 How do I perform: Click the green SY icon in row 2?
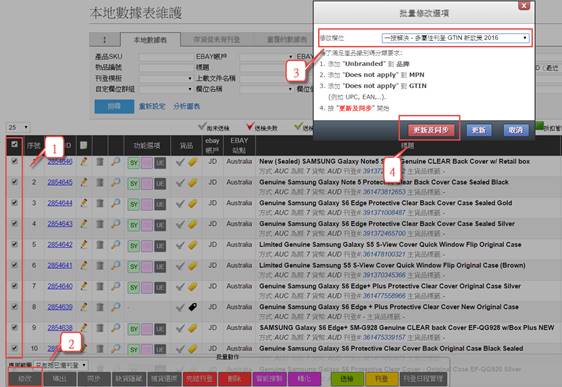133,184
